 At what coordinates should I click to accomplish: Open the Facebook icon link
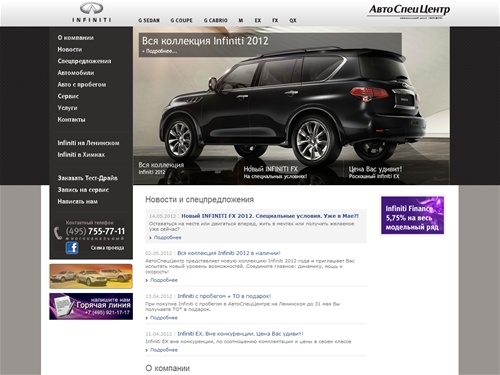pyautogui.click(x=72, y=248)
